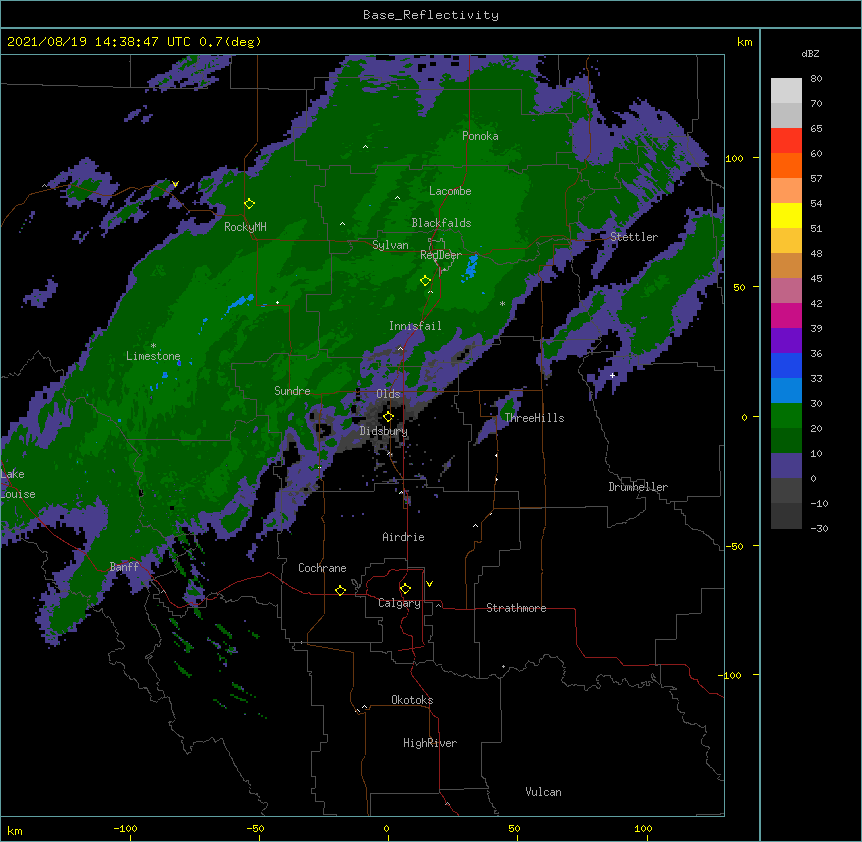Click the Blackfalds city label
This screenshot has height=842, width=862.
pos(441,223)
